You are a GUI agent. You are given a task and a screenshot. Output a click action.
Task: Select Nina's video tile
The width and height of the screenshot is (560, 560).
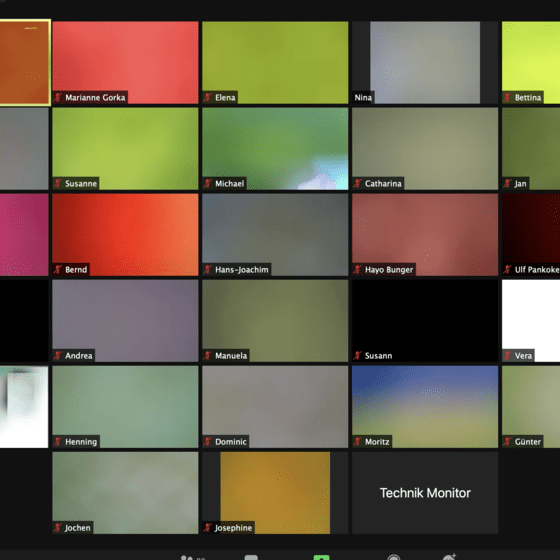pyautogui.click(x=425, y=62)
